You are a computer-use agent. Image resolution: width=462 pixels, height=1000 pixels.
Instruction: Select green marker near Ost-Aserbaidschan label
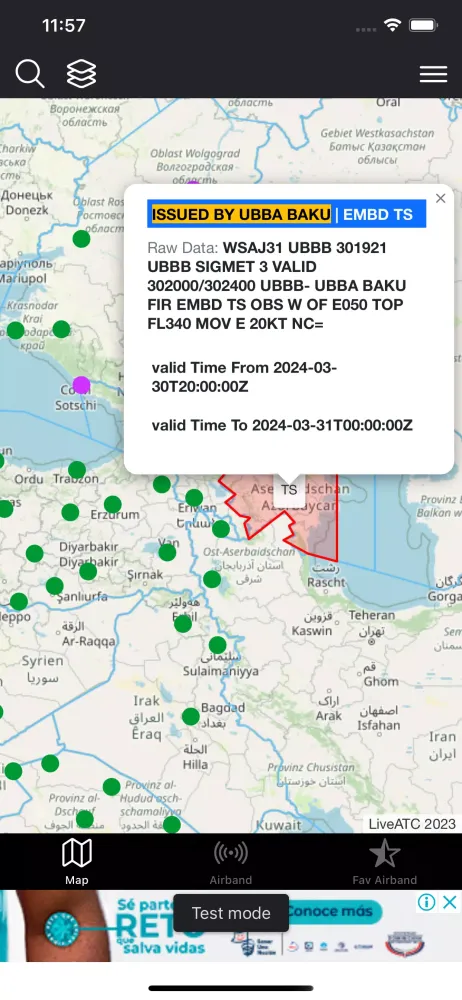tap(212, 579)
